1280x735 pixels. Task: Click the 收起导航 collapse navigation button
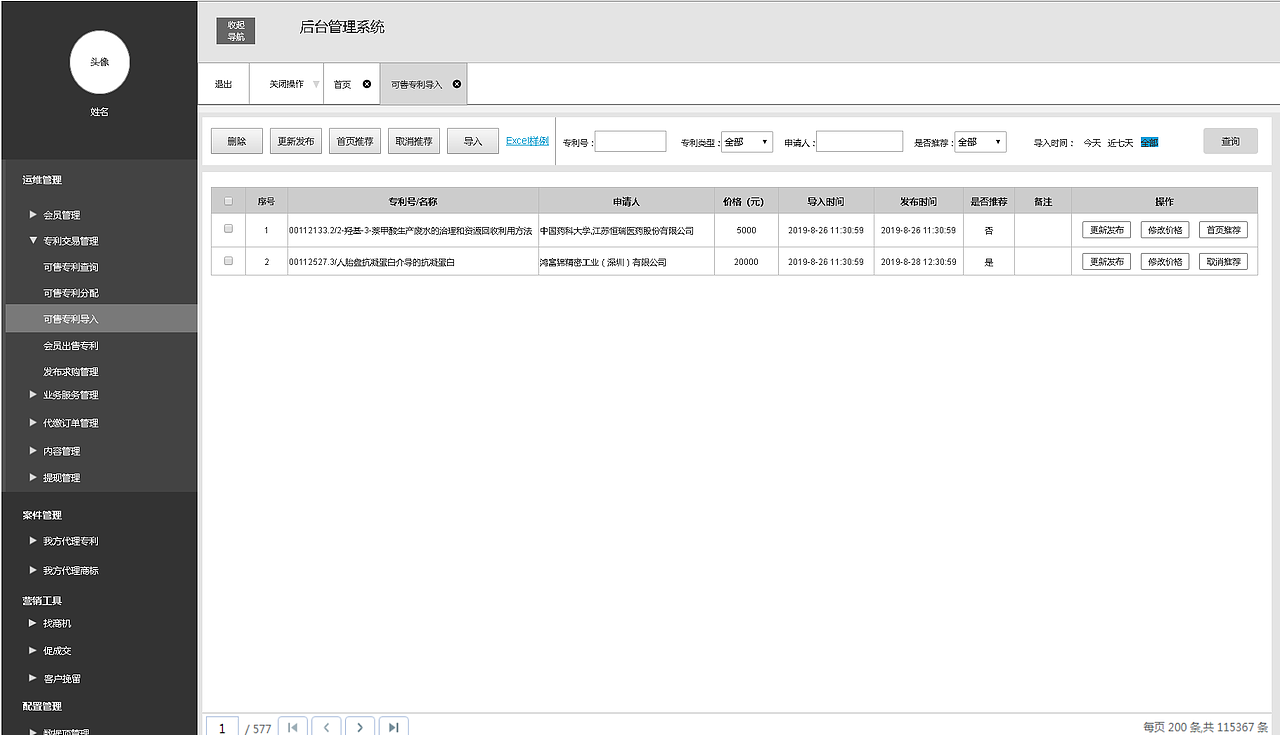236,31
